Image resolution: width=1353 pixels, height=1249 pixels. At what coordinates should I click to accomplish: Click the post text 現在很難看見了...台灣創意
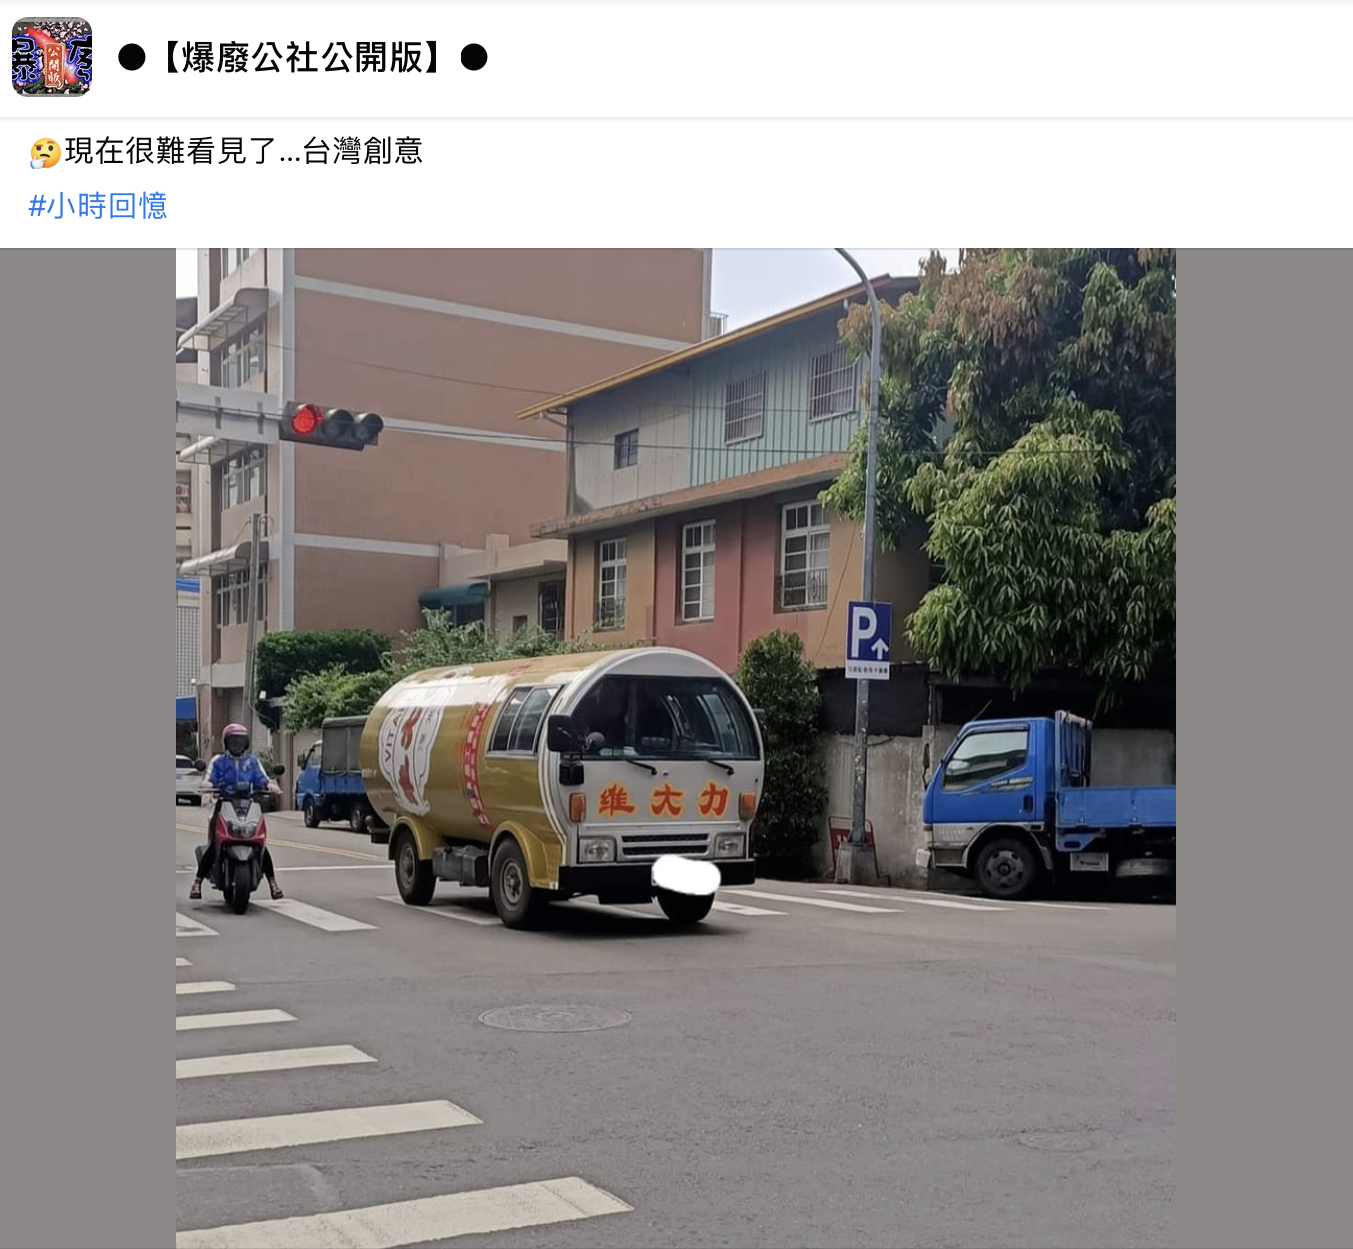point(244,151)
